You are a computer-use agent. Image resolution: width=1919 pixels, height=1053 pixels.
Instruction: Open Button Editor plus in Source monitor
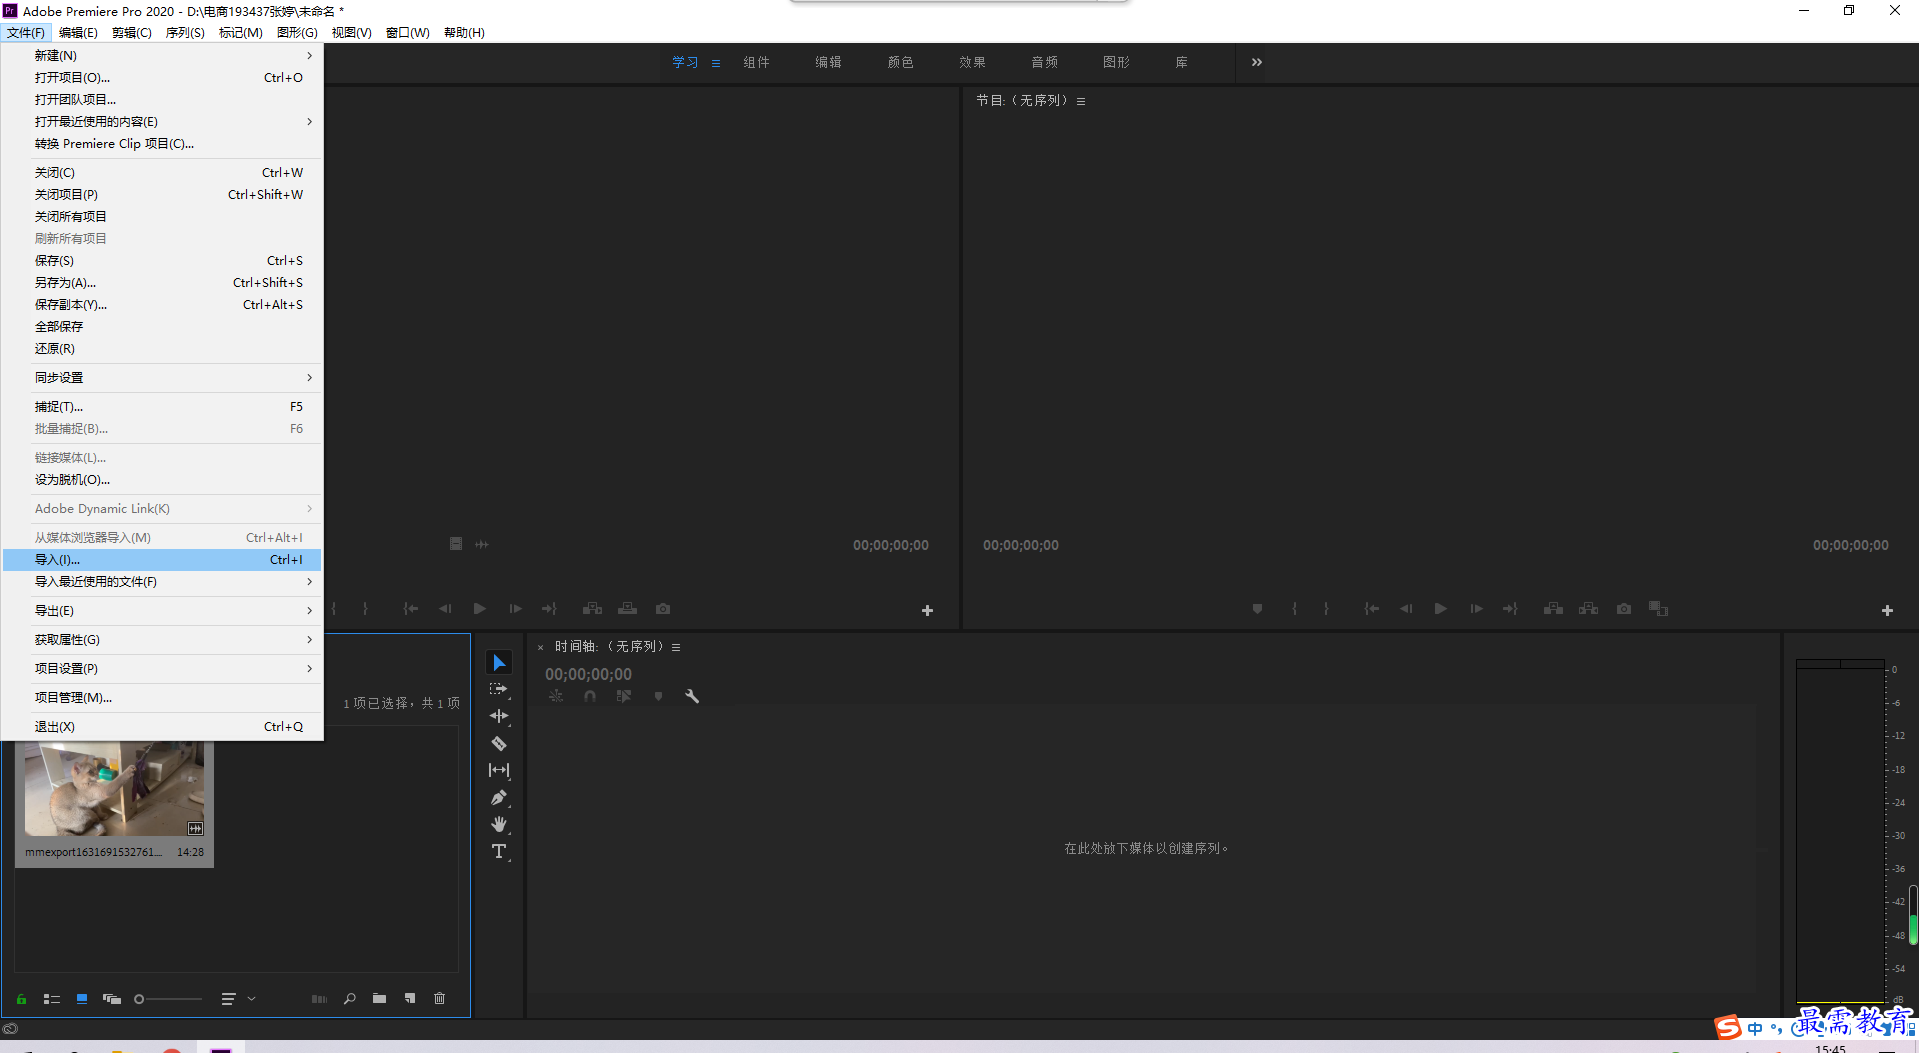click(927, 610)
